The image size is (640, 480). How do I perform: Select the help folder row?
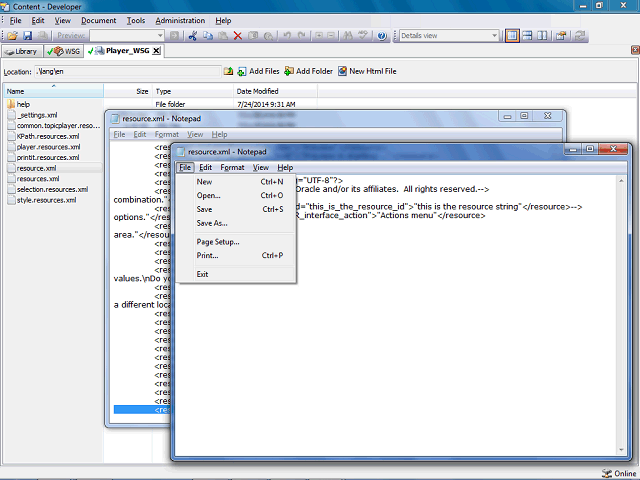(x=23, y=104)
